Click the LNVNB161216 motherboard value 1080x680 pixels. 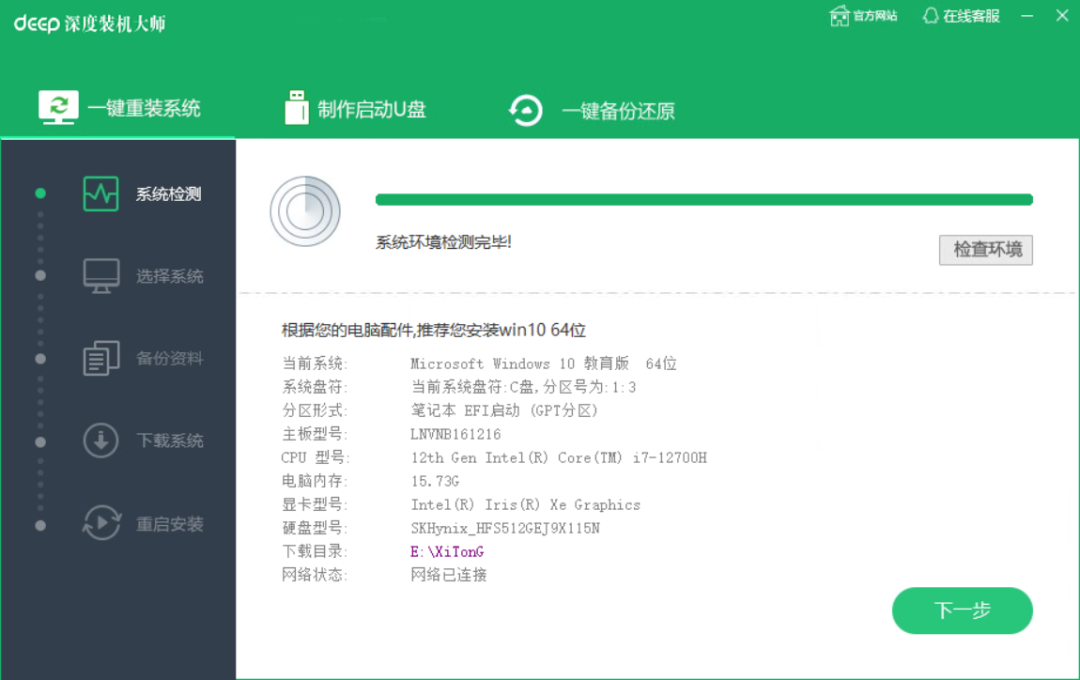click(x=455, y=434)
